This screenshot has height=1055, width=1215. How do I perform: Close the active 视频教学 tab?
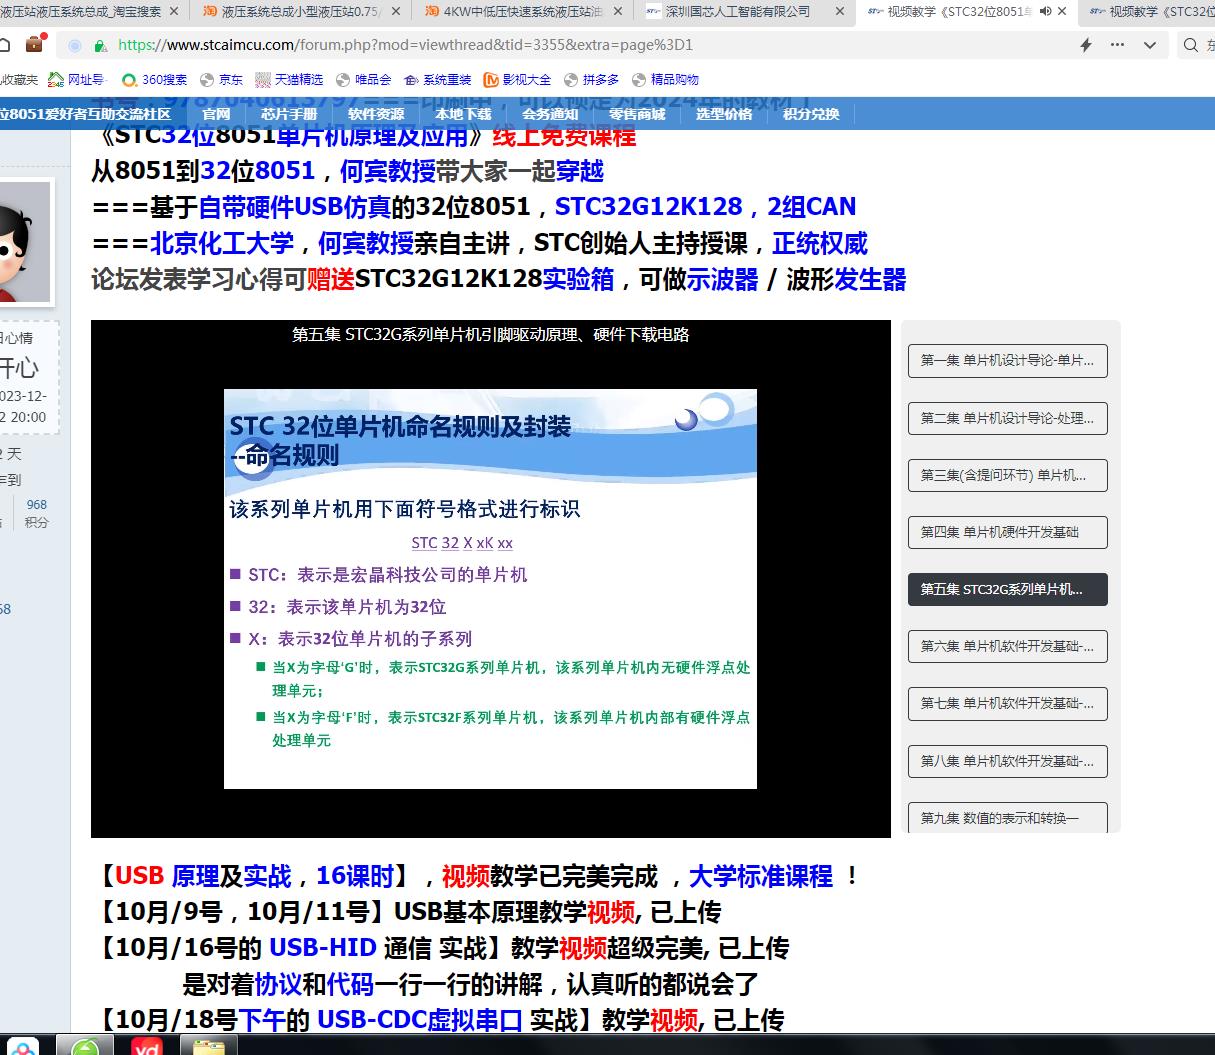click(1062, 11)
